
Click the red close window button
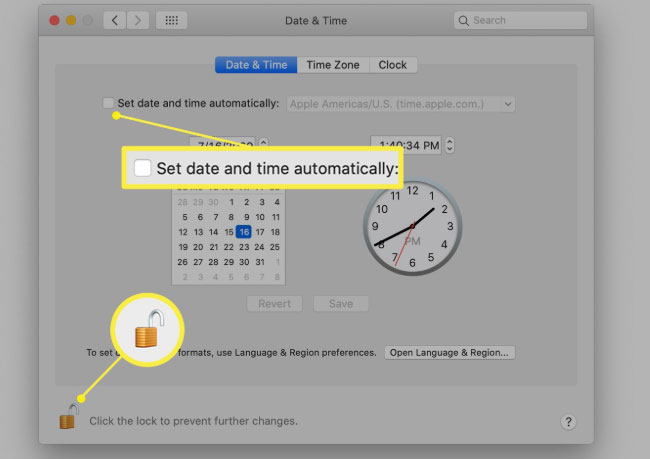pos(54,20)
